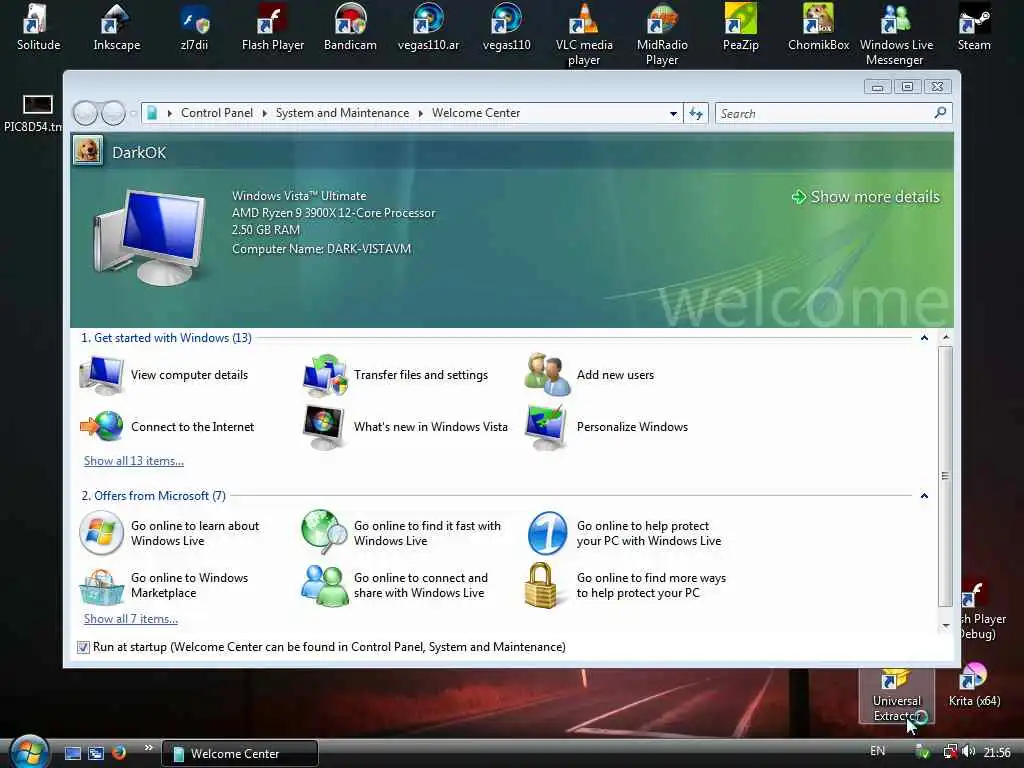Open the PeaZip desktop shortcut
This screenshot has height=768, width=1024.
point(740,27)
